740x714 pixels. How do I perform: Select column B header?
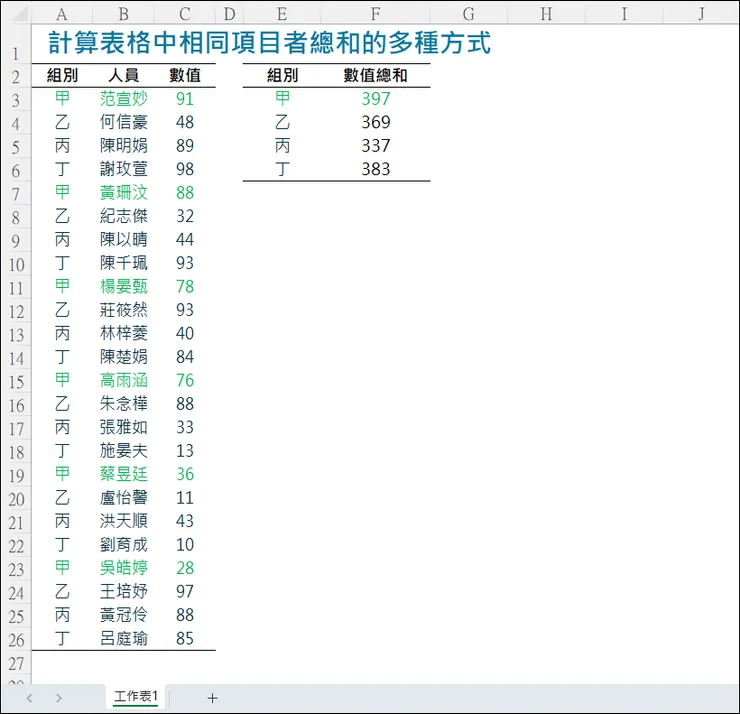[x=124, y=14]
